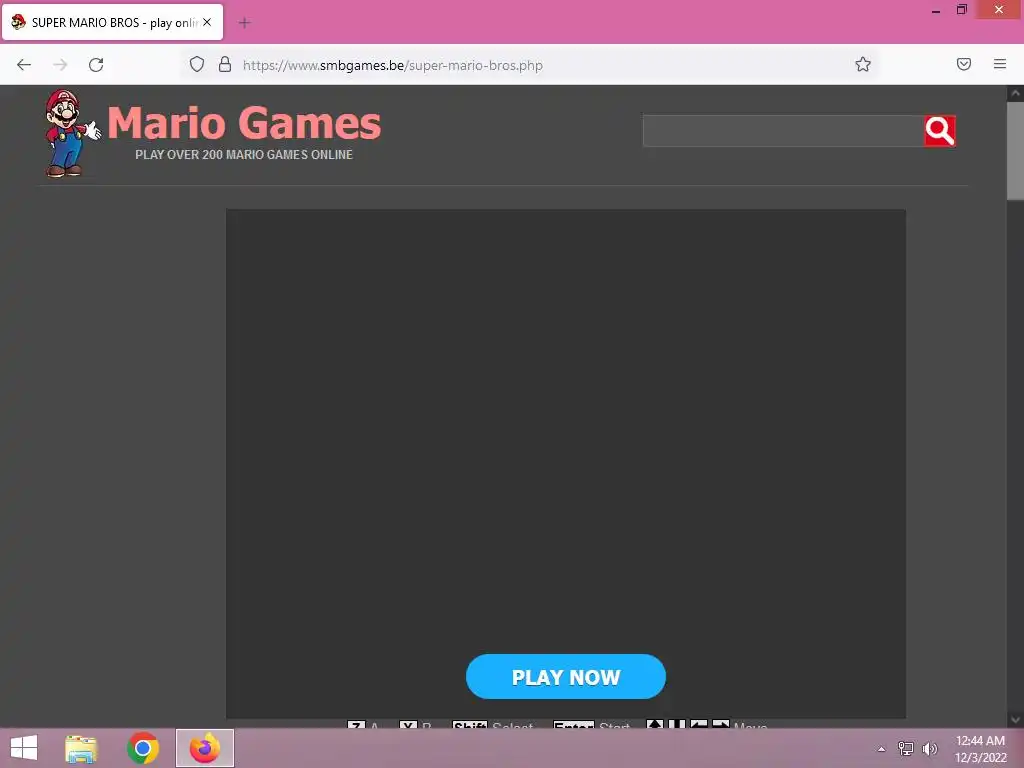Screen dimensions: 1024x768
Task: Restore down the Firefox window
Action: (962, 10)
